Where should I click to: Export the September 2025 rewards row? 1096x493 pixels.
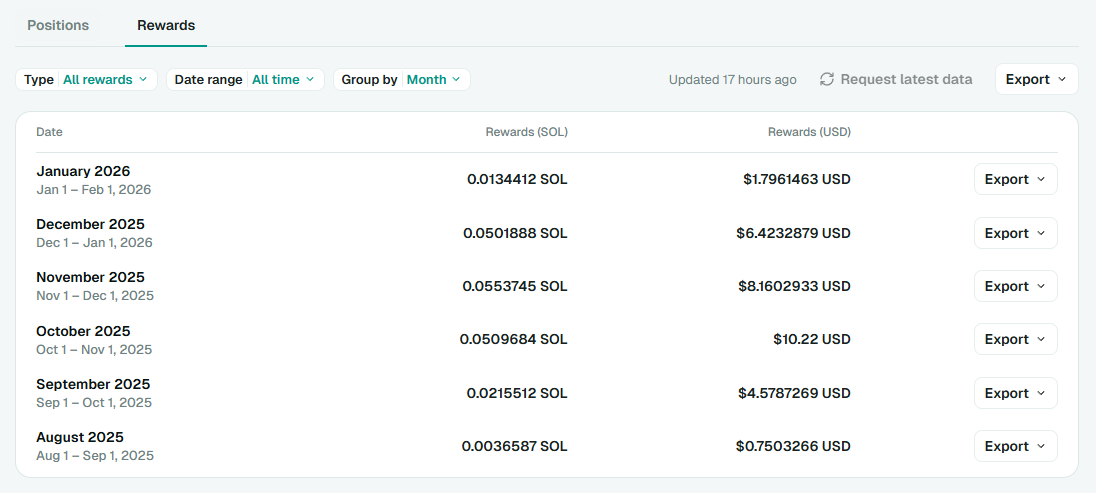[x=1015, y=393]
